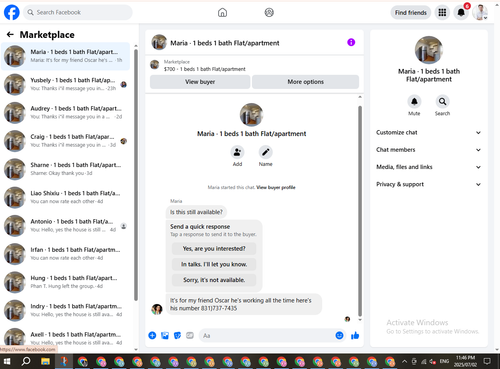Open the Antonio conversation
Screen dimensions: 500x369
[65, 226]
